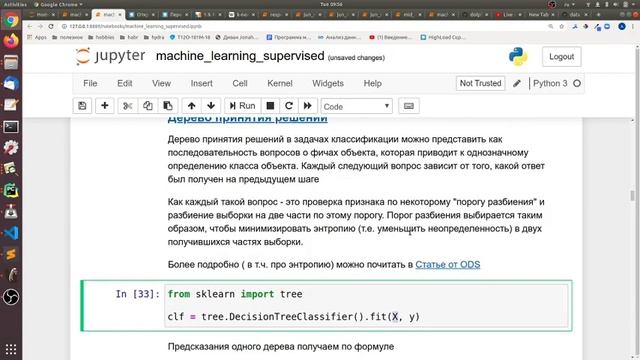
Task: Open the Apps bookmarks shortcut
Action: coord(37,37)
